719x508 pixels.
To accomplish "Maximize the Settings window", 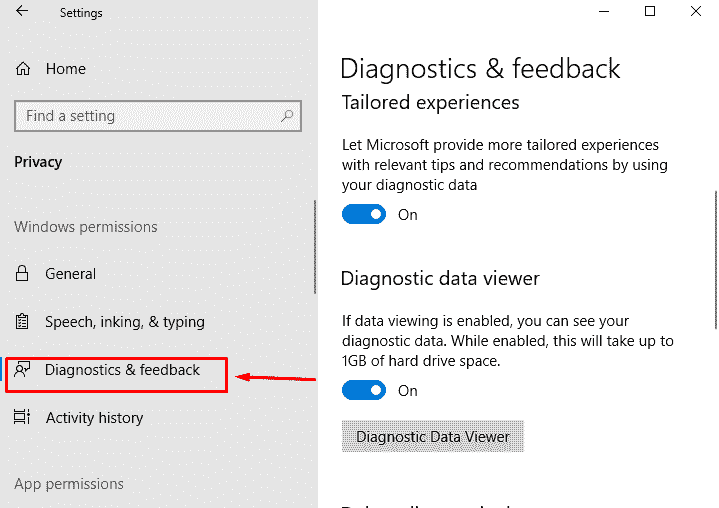I will pos(650,11).
